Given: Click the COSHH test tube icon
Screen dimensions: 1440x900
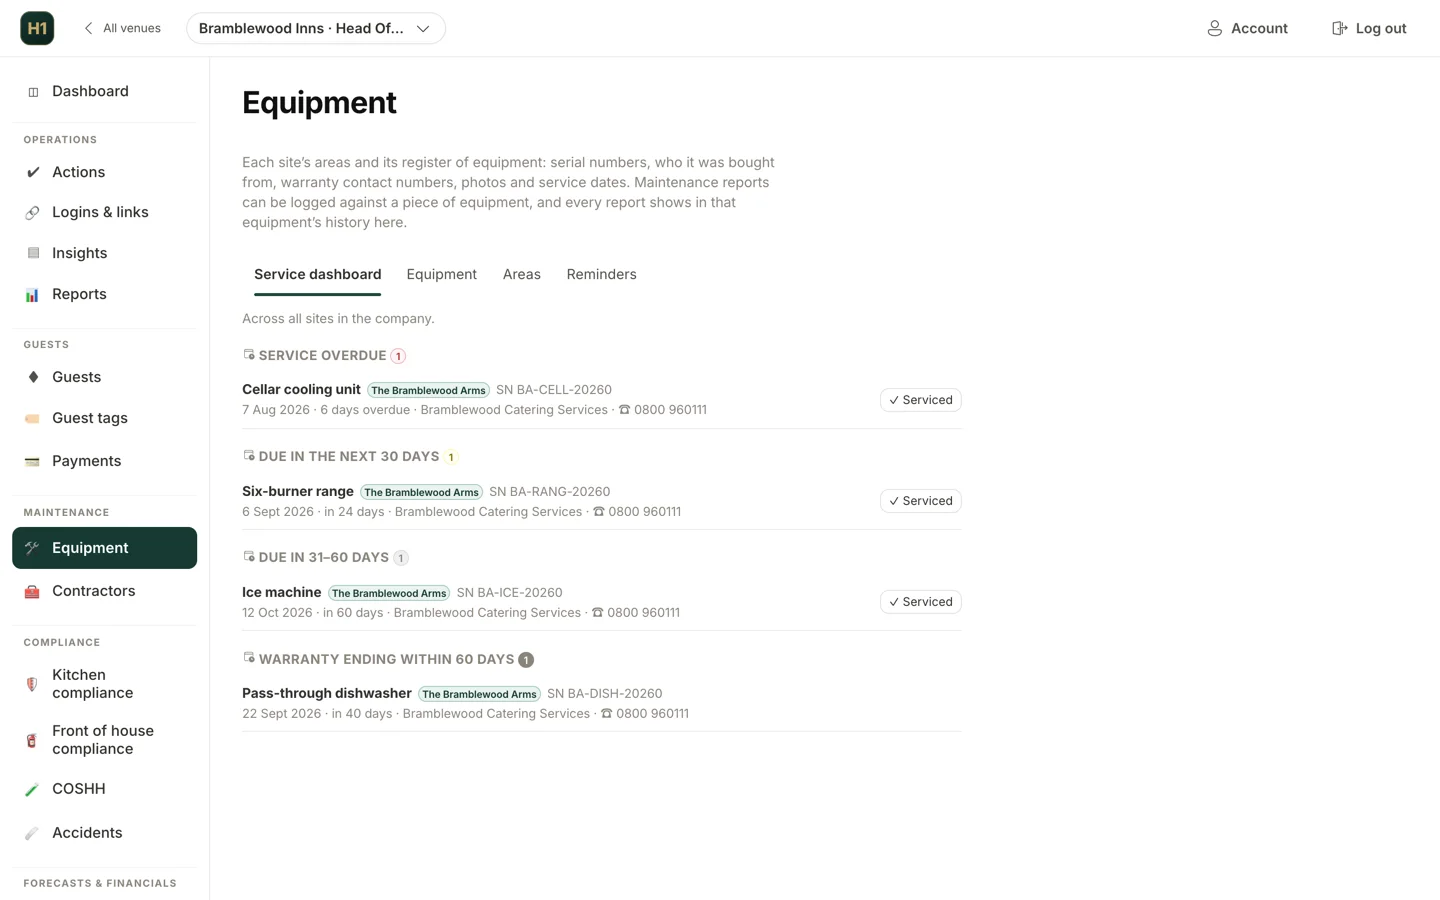Looking at the screenshot, I should 33,789.
